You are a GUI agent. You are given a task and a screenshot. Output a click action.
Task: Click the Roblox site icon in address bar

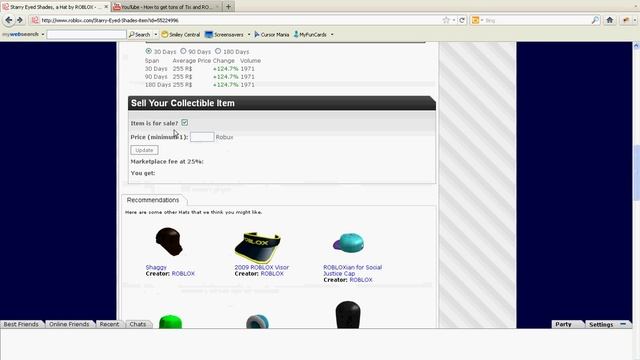[35, 20]
